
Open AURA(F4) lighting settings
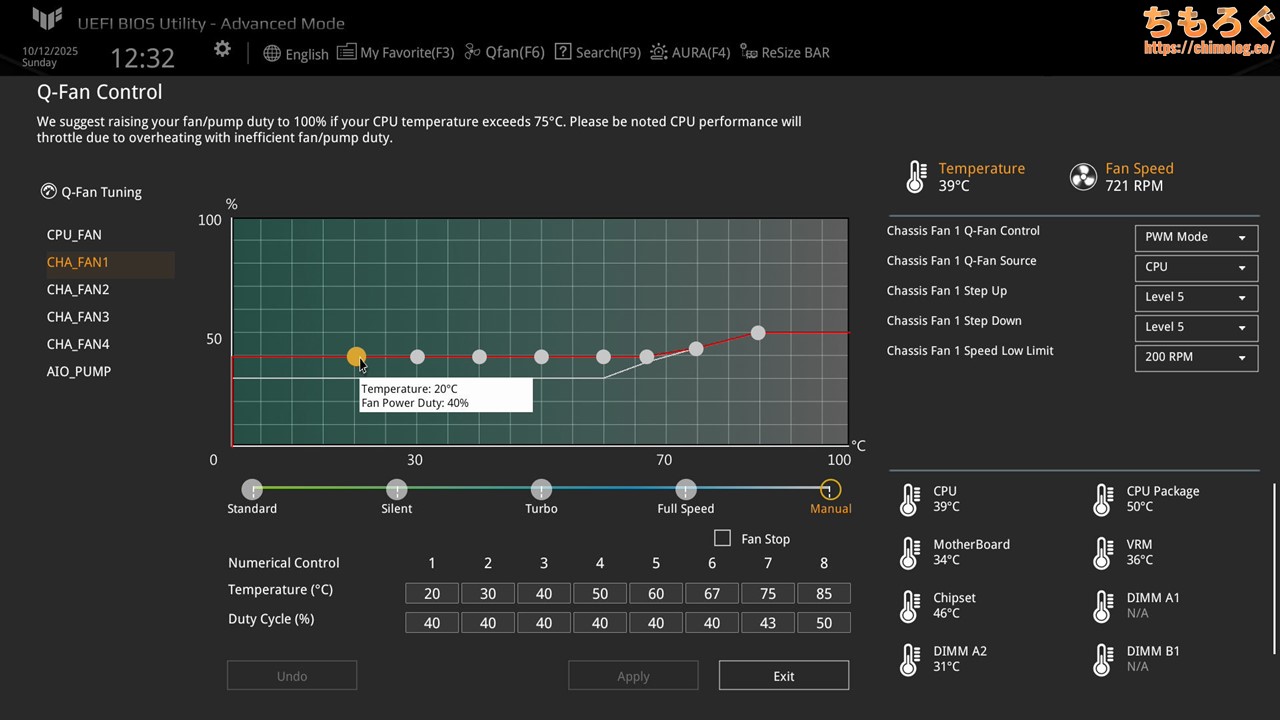690,52
